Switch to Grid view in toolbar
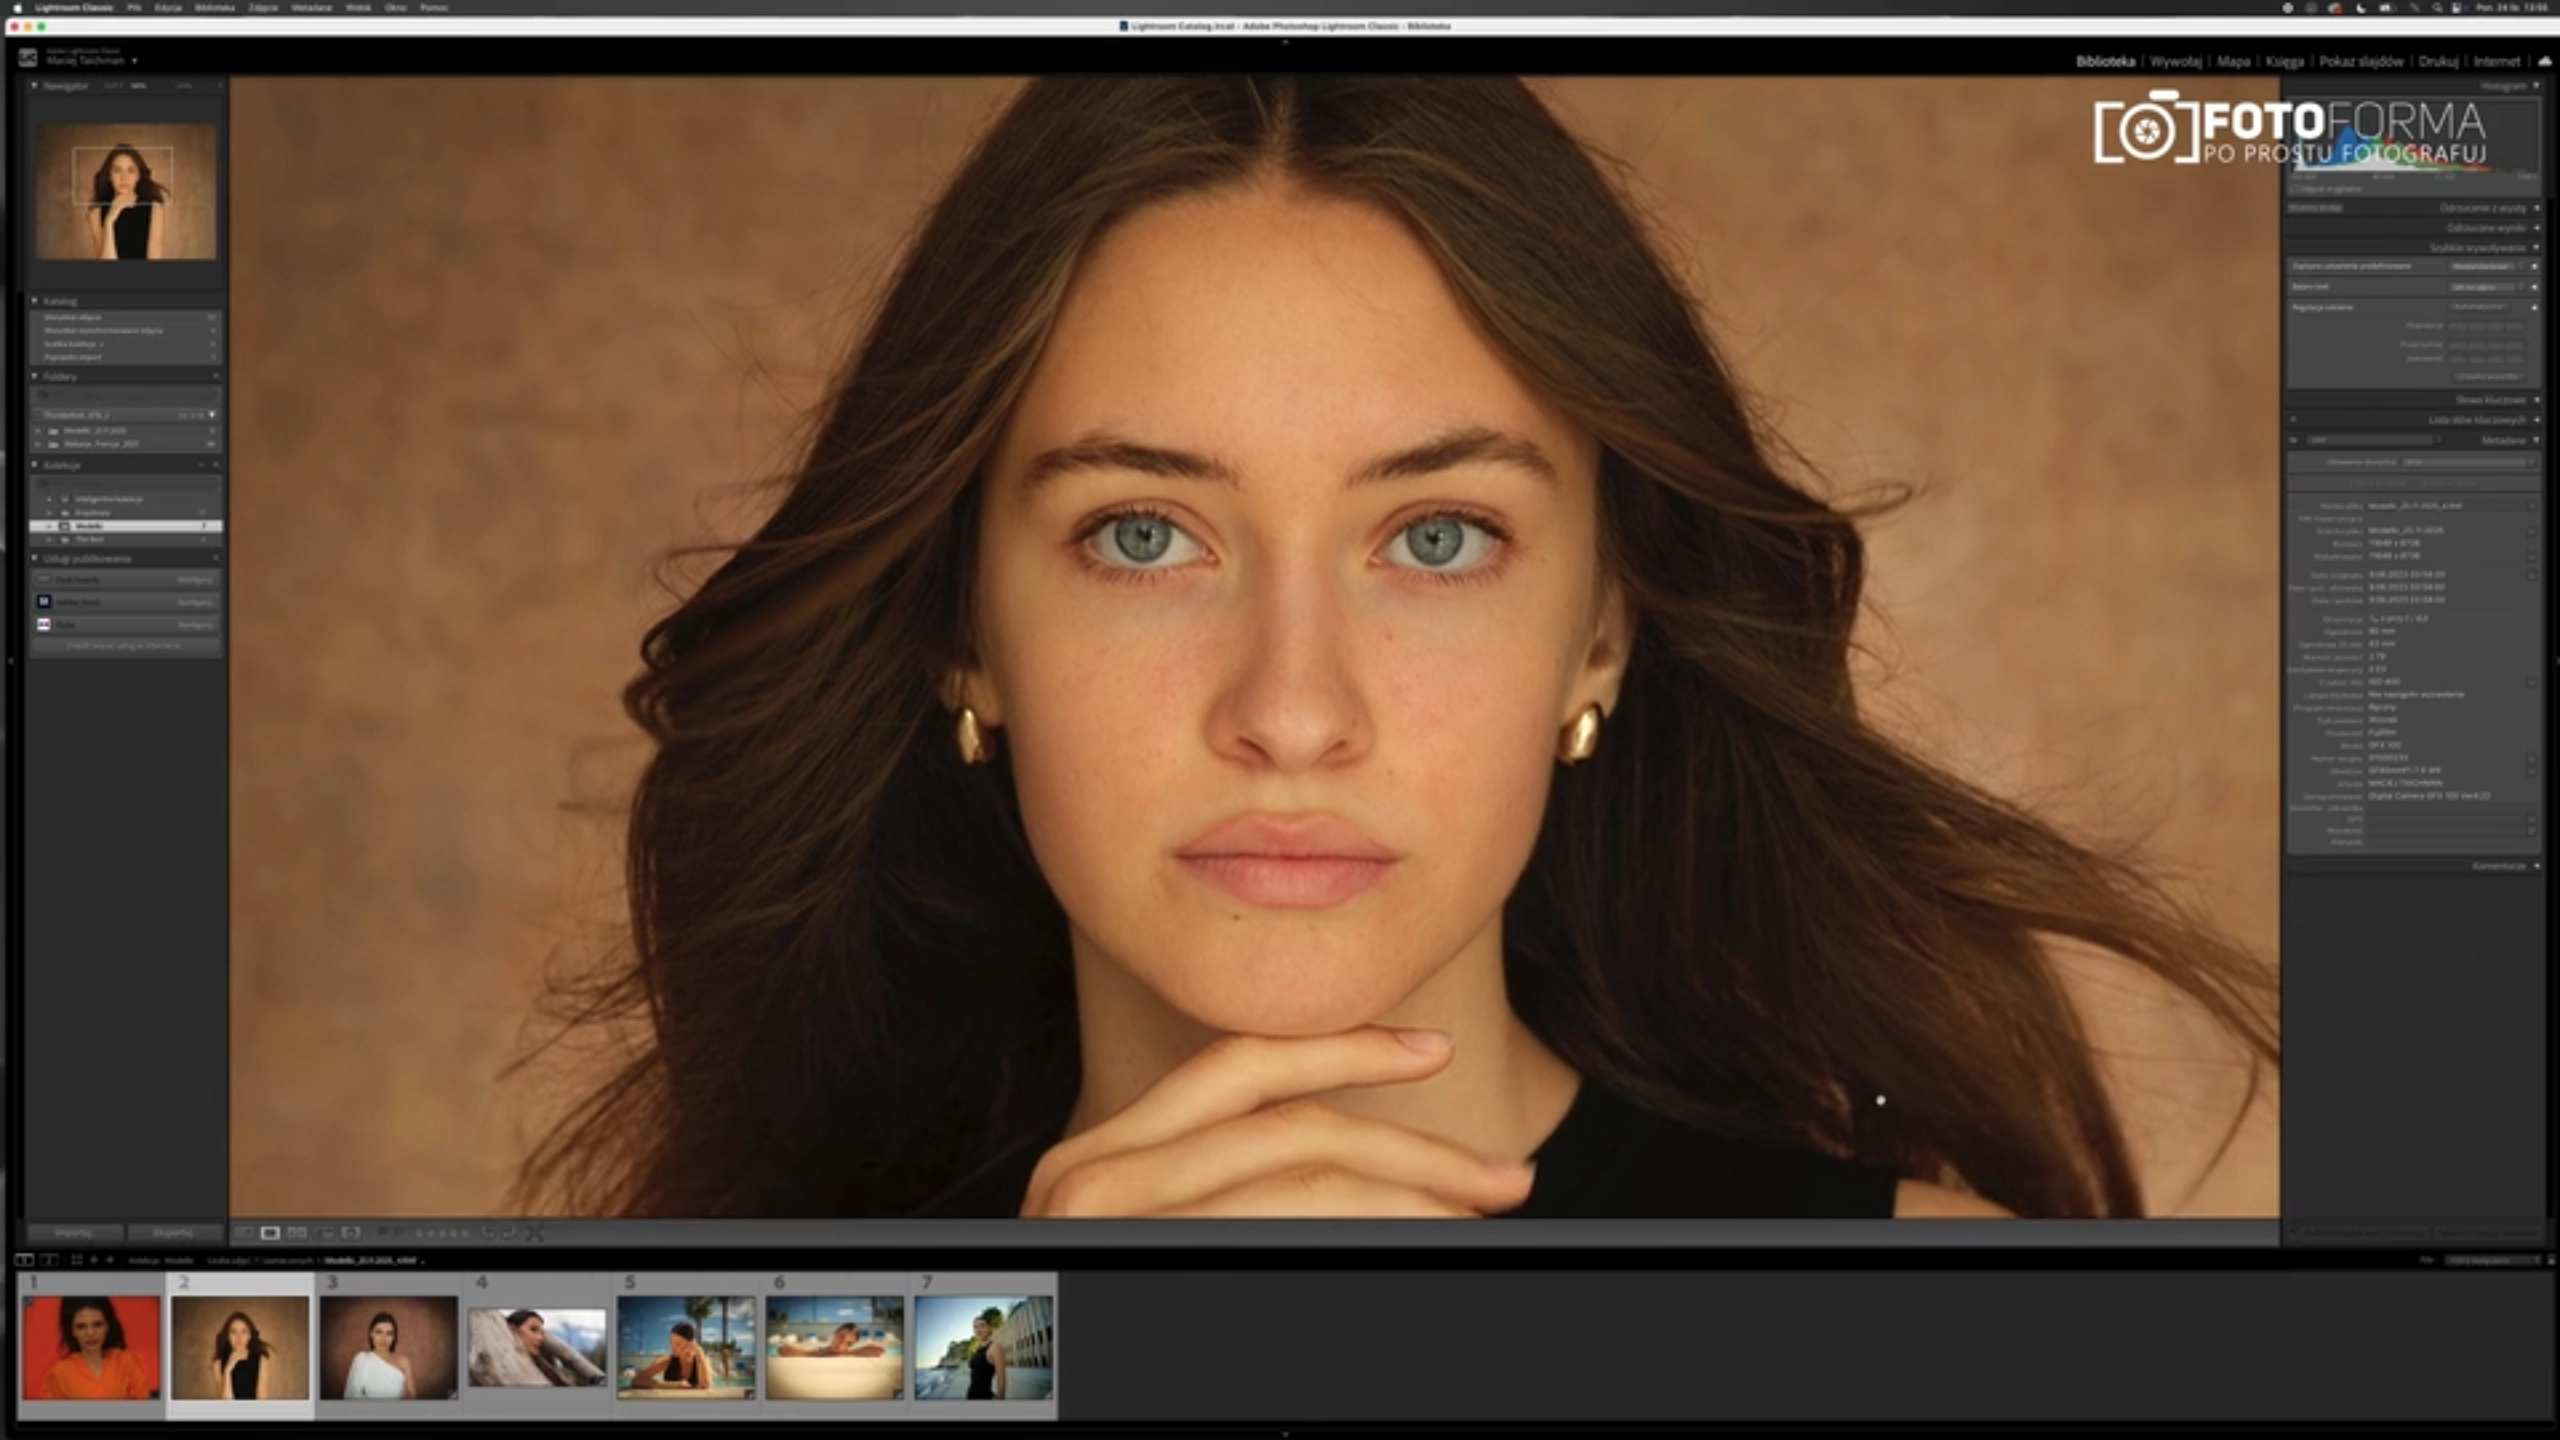This screenshot has width=2560, height=1440. (x=244, y=1233)
